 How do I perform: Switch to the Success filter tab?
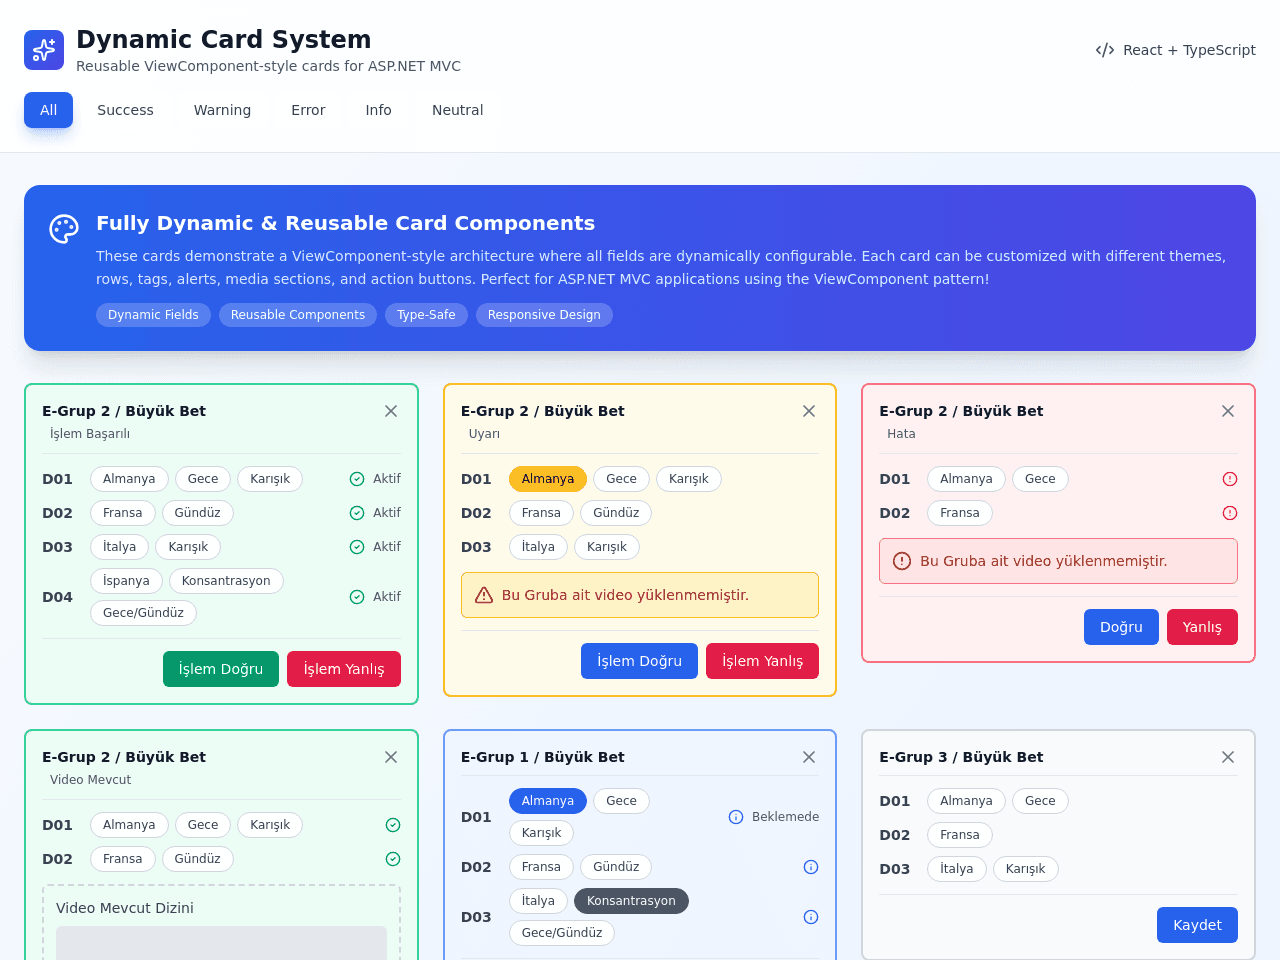(125, 110)
